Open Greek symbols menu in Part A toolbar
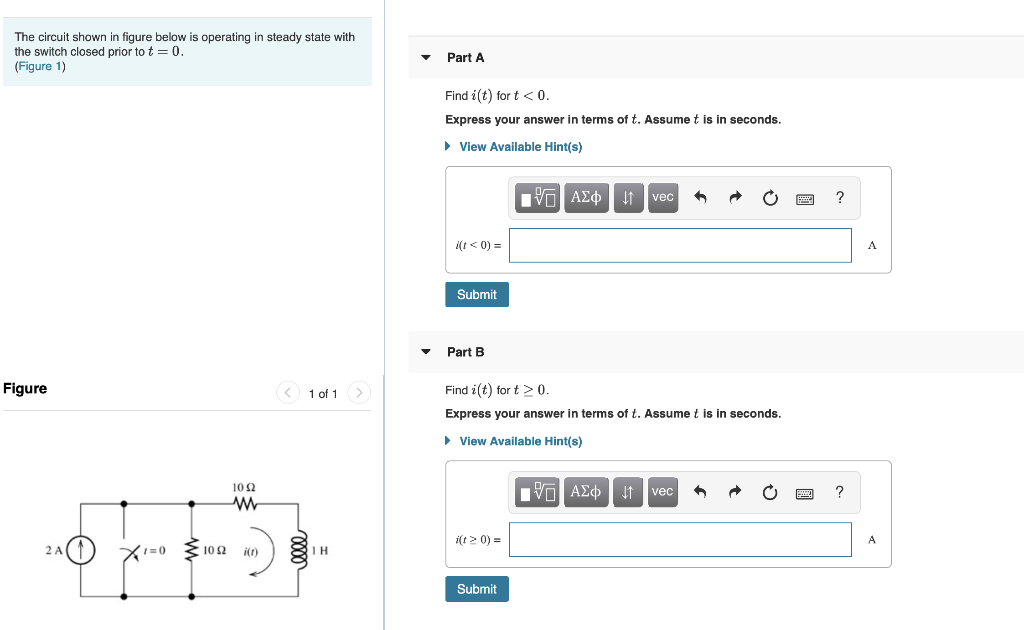 [586, 198]
